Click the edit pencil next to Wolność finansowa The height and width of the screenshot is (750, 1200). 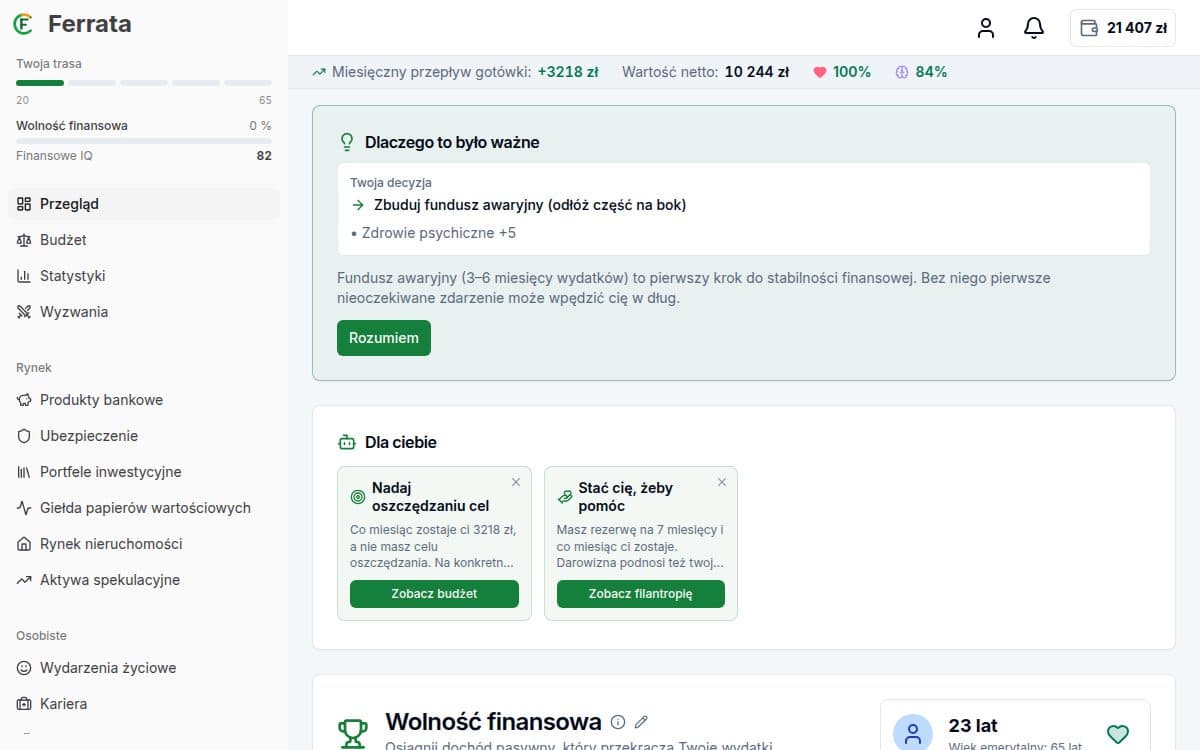click(642, 721)
